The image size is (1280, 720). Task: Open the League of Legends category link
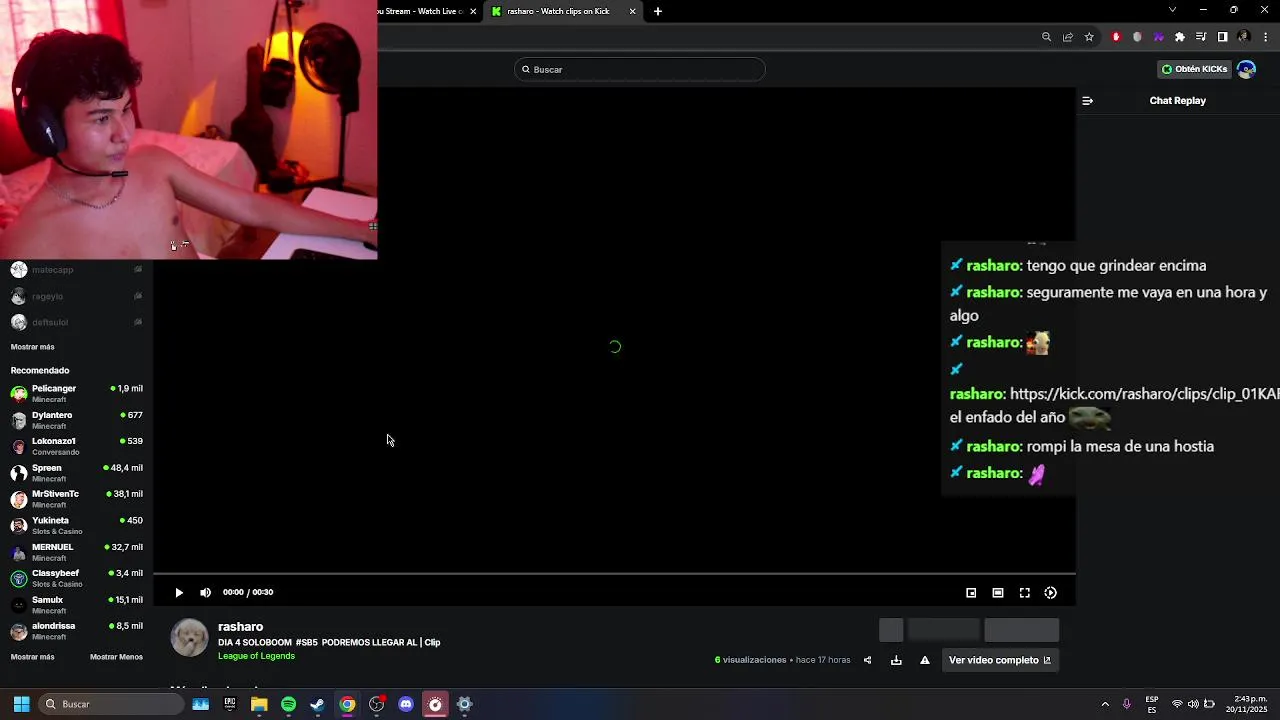[256, 656]
